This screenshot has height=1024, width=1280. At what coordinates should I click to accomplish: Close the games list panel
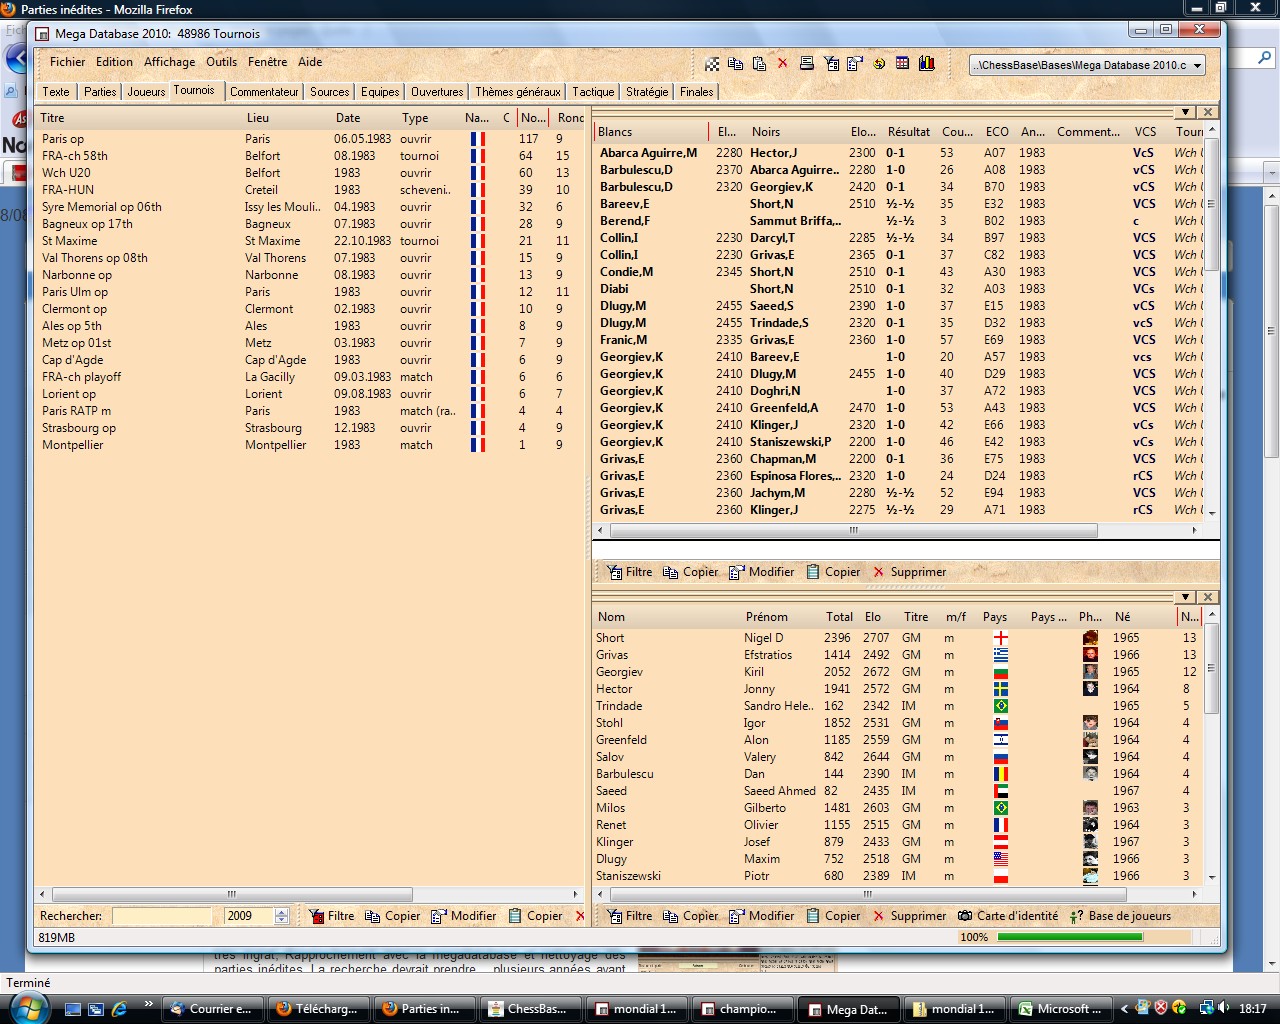(x=1208, y=113)
